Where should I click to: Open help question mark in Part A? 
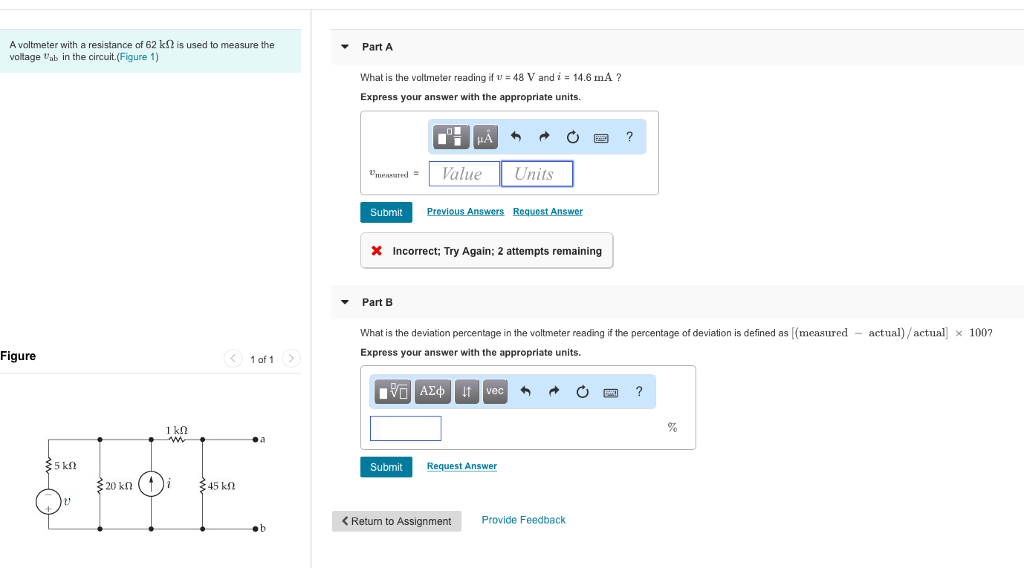tap(630, 137)
